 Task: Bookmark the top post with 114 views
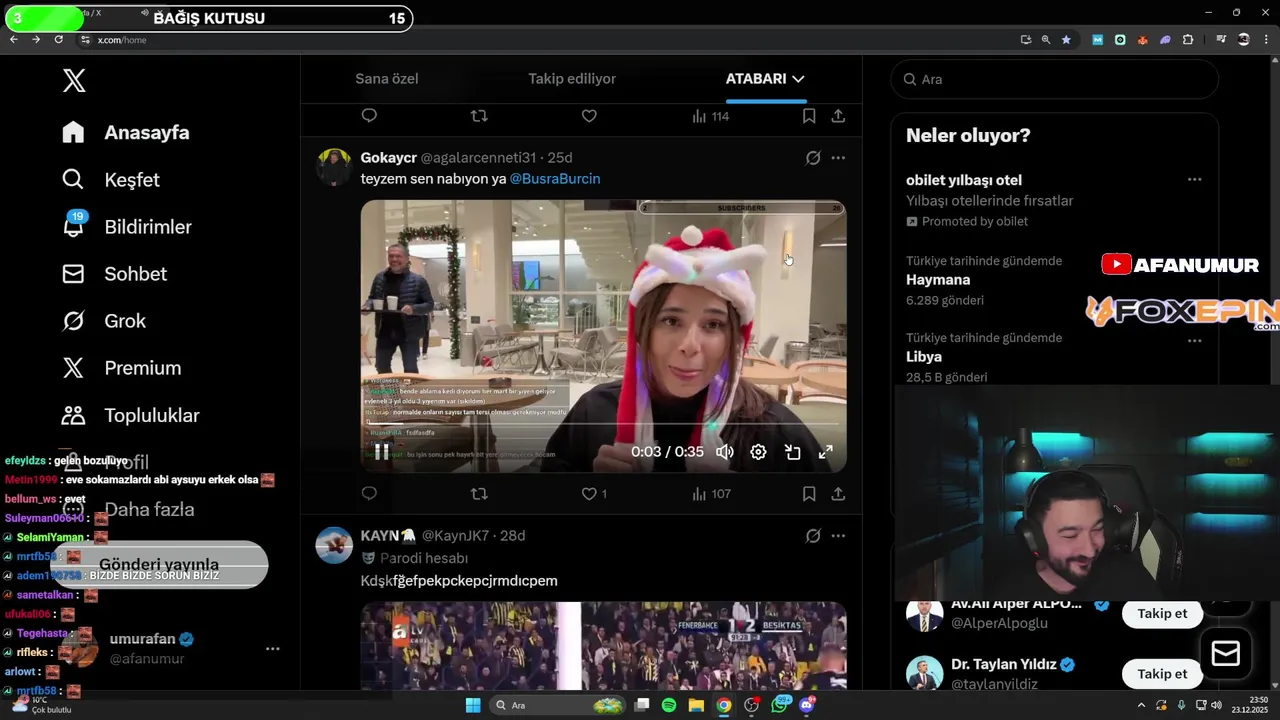click(x=809, y=116)
